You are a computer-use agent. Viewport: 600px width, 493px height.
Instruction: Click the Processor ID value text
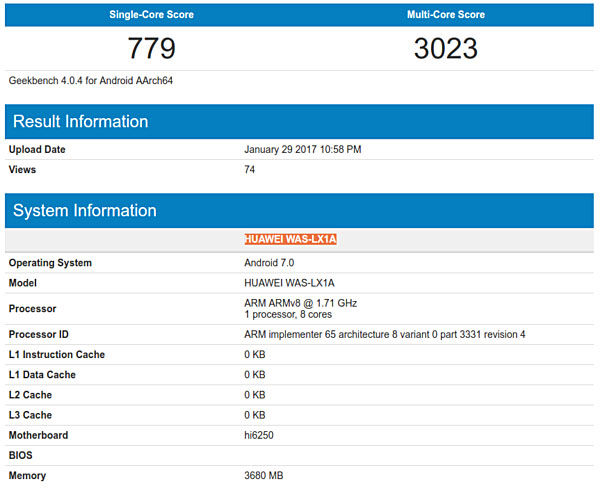coord(384,334)
